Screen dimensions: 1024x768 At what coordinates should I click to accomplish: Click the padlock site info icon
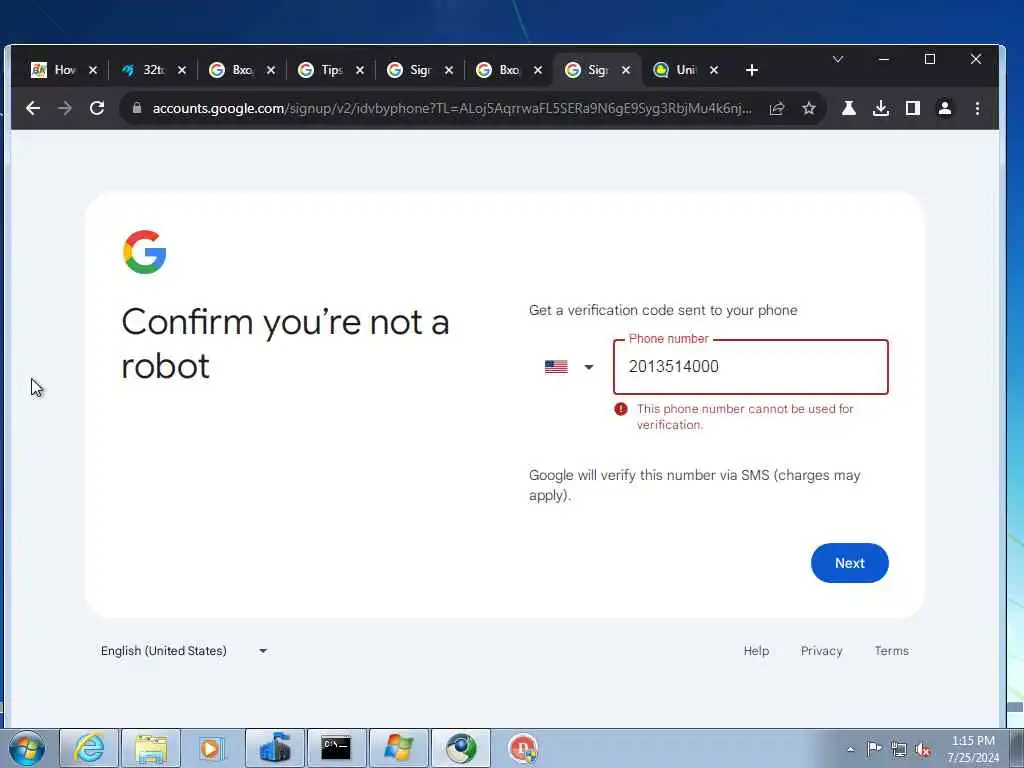pyautogui.click(x=136, y=108)
